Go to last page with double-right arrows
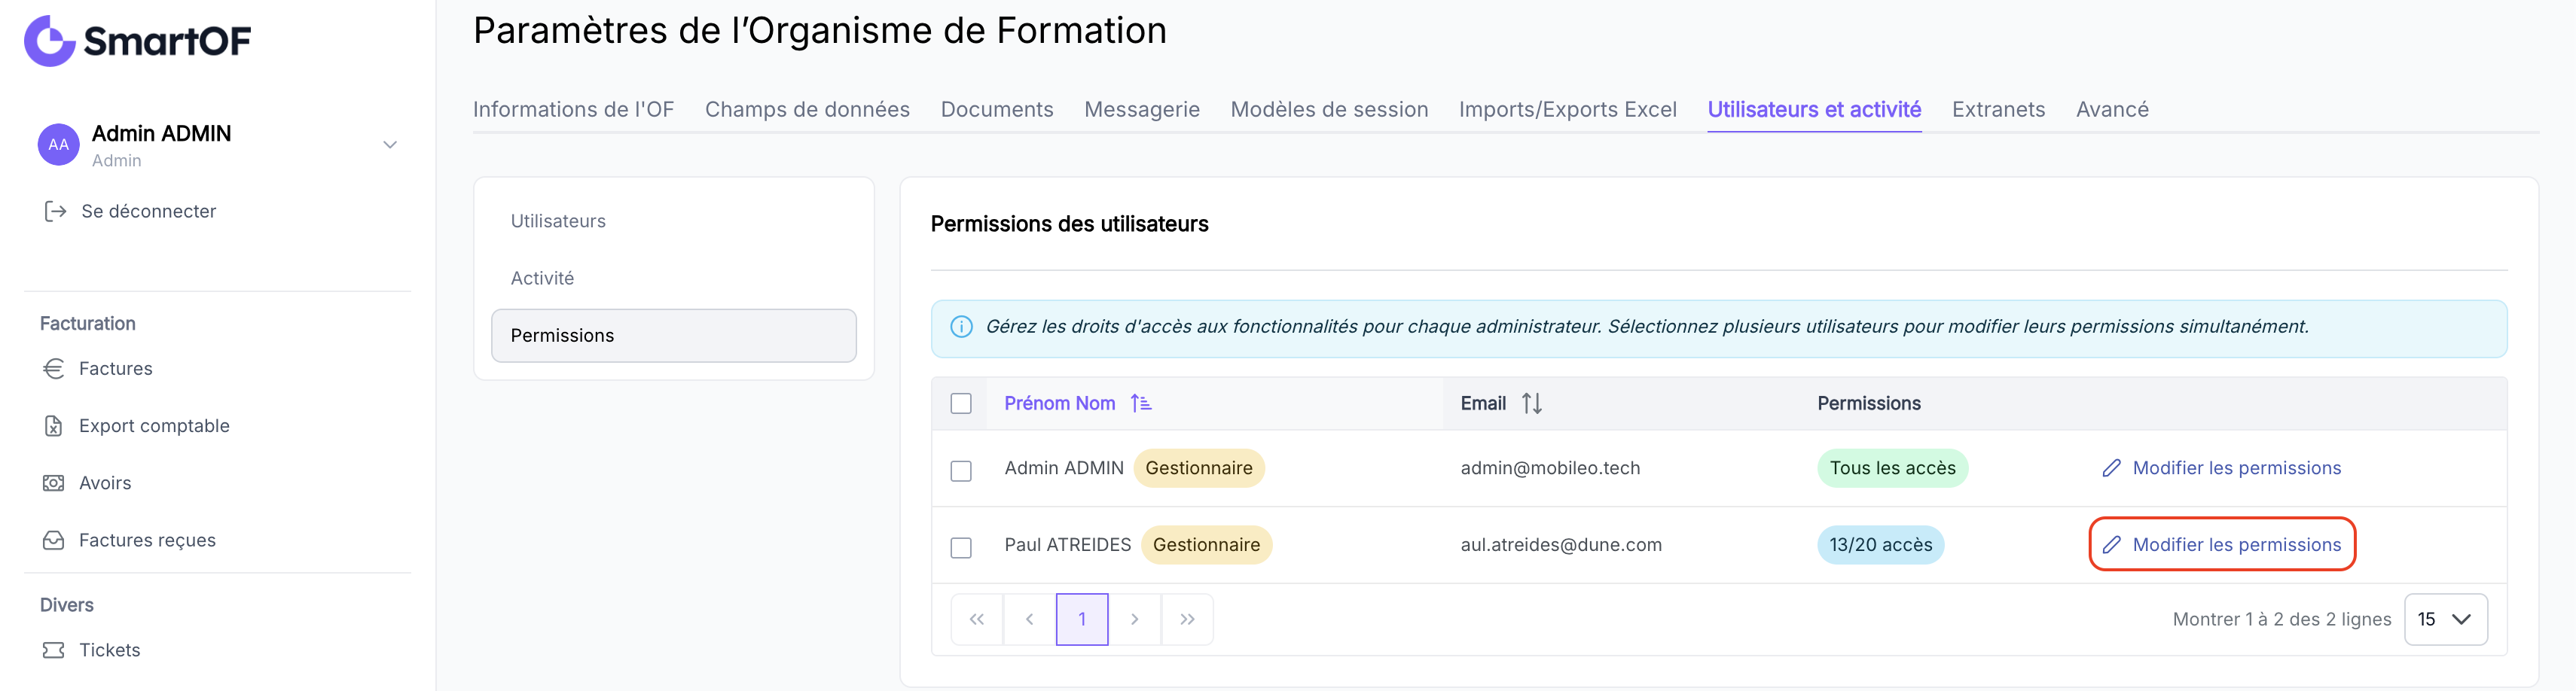The height and width of the screenshot is (691, 2576). (1187, 619)
